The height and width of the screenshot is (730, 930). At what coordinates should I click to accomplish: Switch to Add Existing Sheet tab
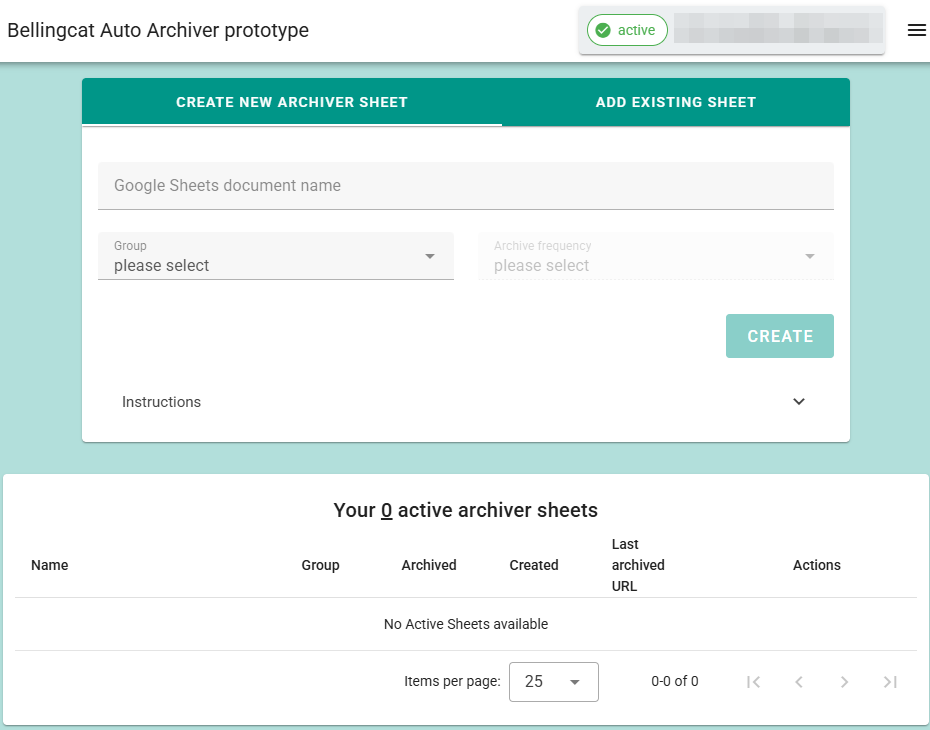point(676,102)
